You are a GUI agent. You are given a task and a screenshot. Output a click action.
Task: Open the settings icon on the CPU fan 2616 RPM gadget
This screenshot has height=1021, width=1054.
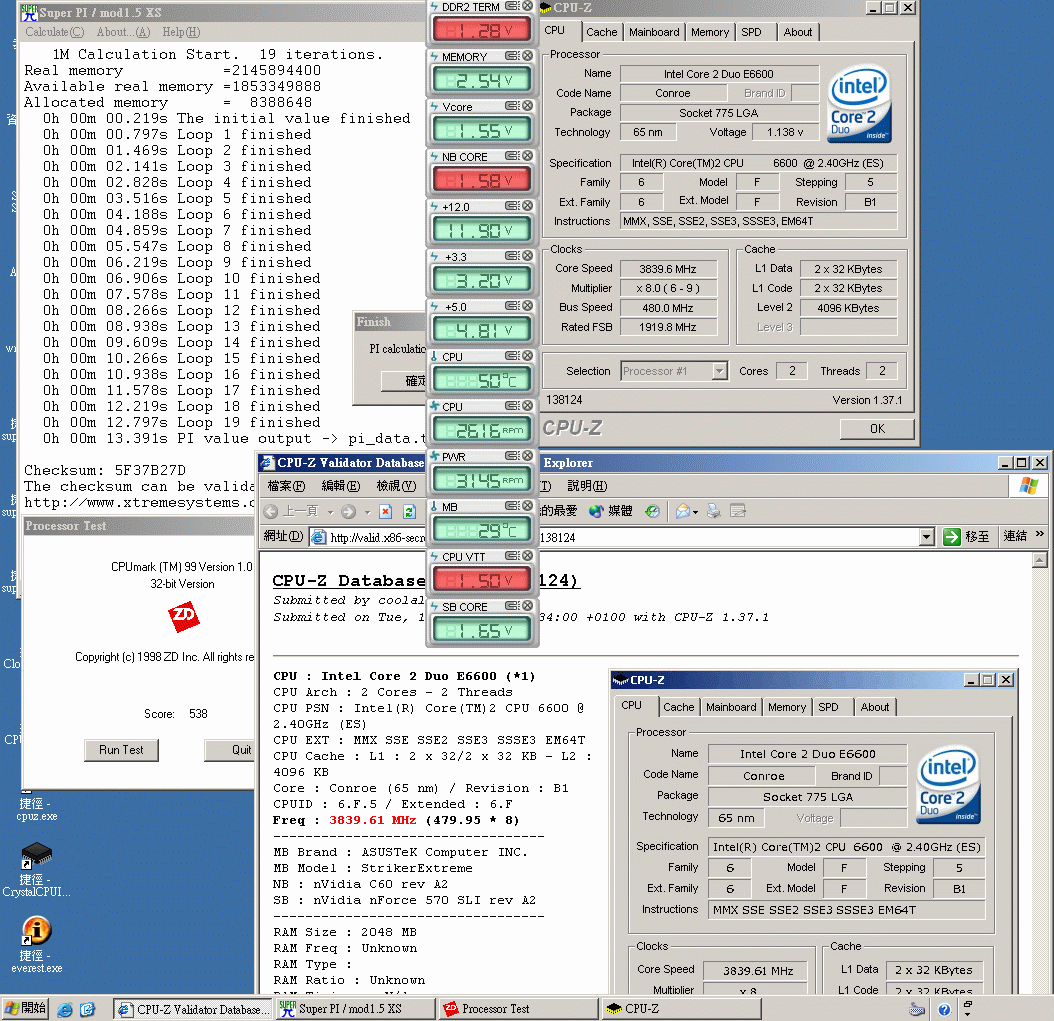[512, 405]
